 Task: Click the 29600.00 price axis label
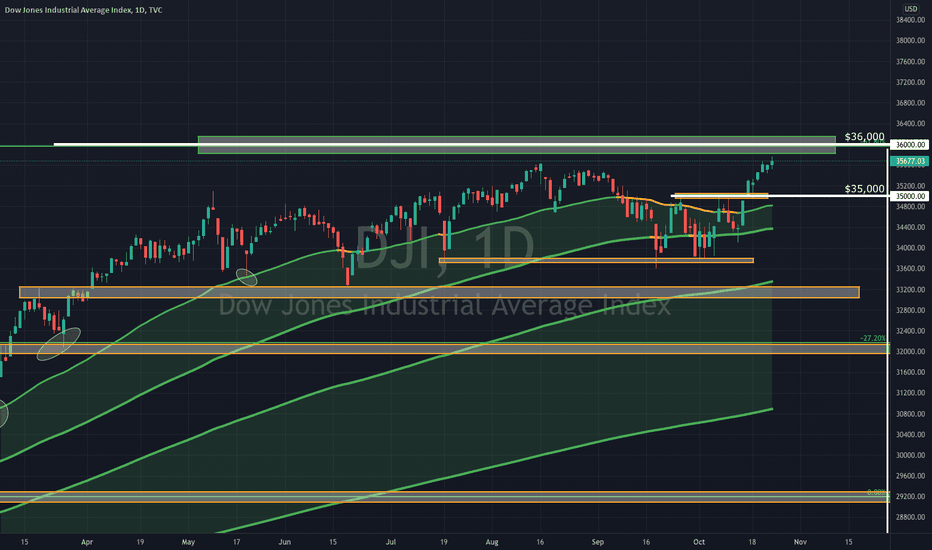click(x=910, y=476)
